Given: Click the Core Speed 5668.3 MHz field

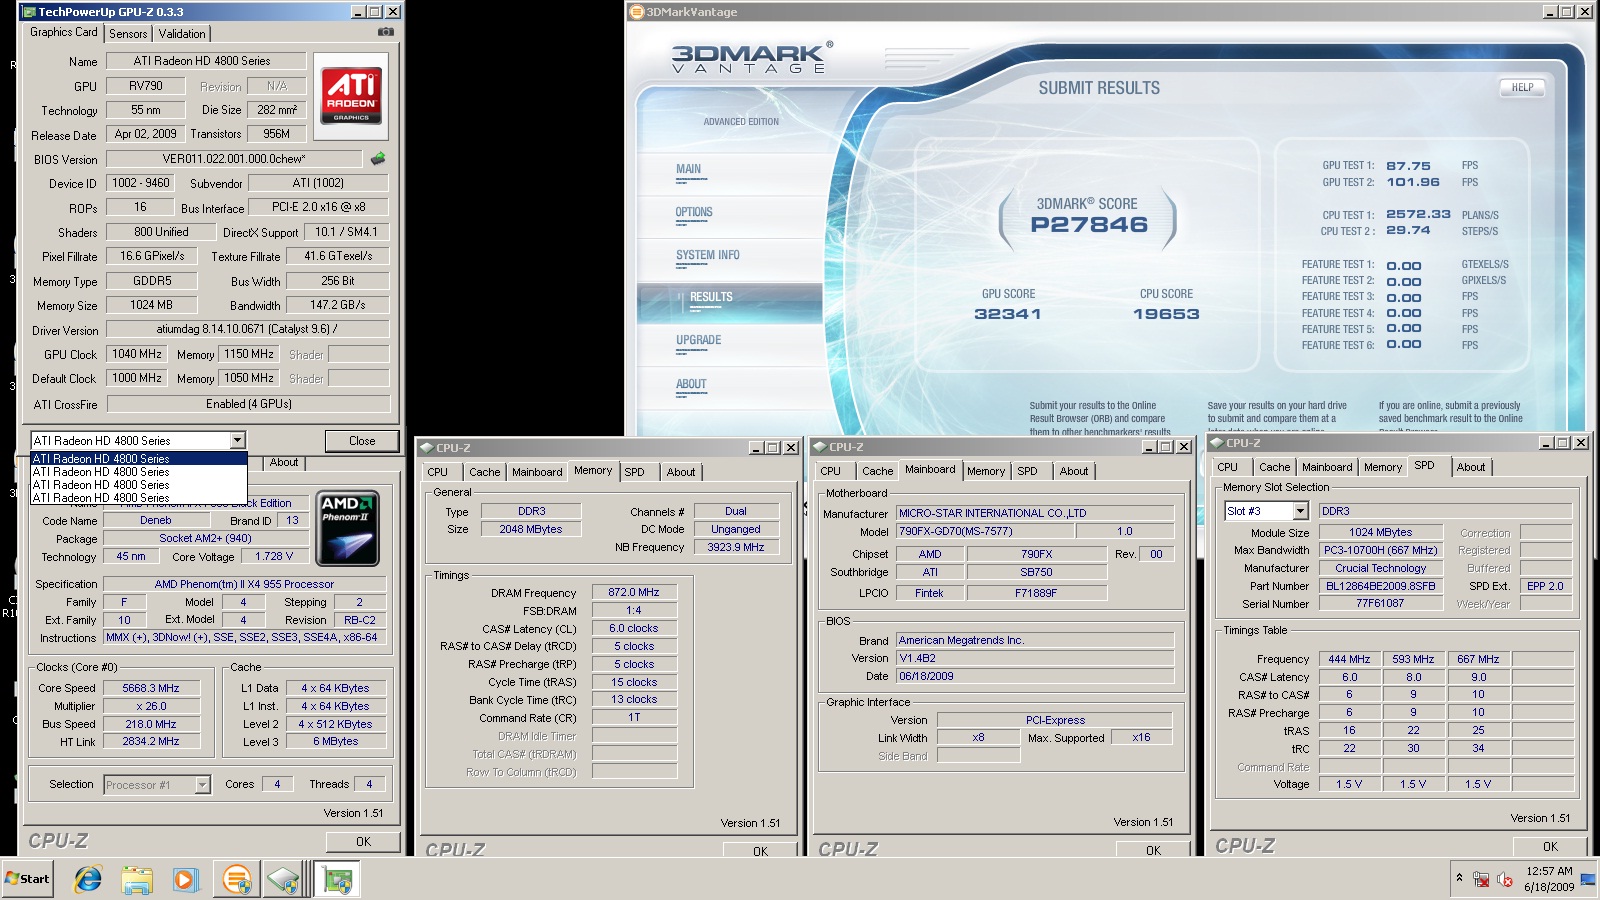Looking at the screenshot, I should click(x=151, y=688).
